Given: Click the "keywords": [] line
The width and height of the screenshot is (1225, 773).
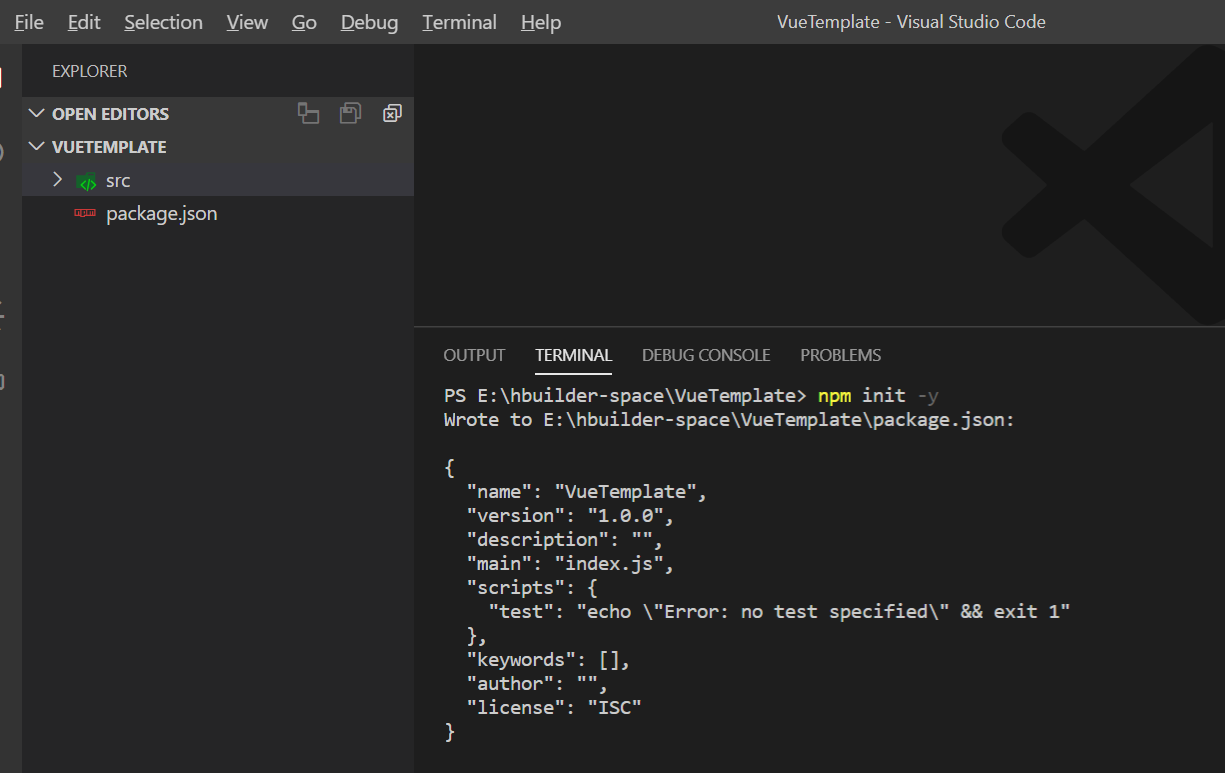Looking at the screenshot, I should tap(548, 660).
